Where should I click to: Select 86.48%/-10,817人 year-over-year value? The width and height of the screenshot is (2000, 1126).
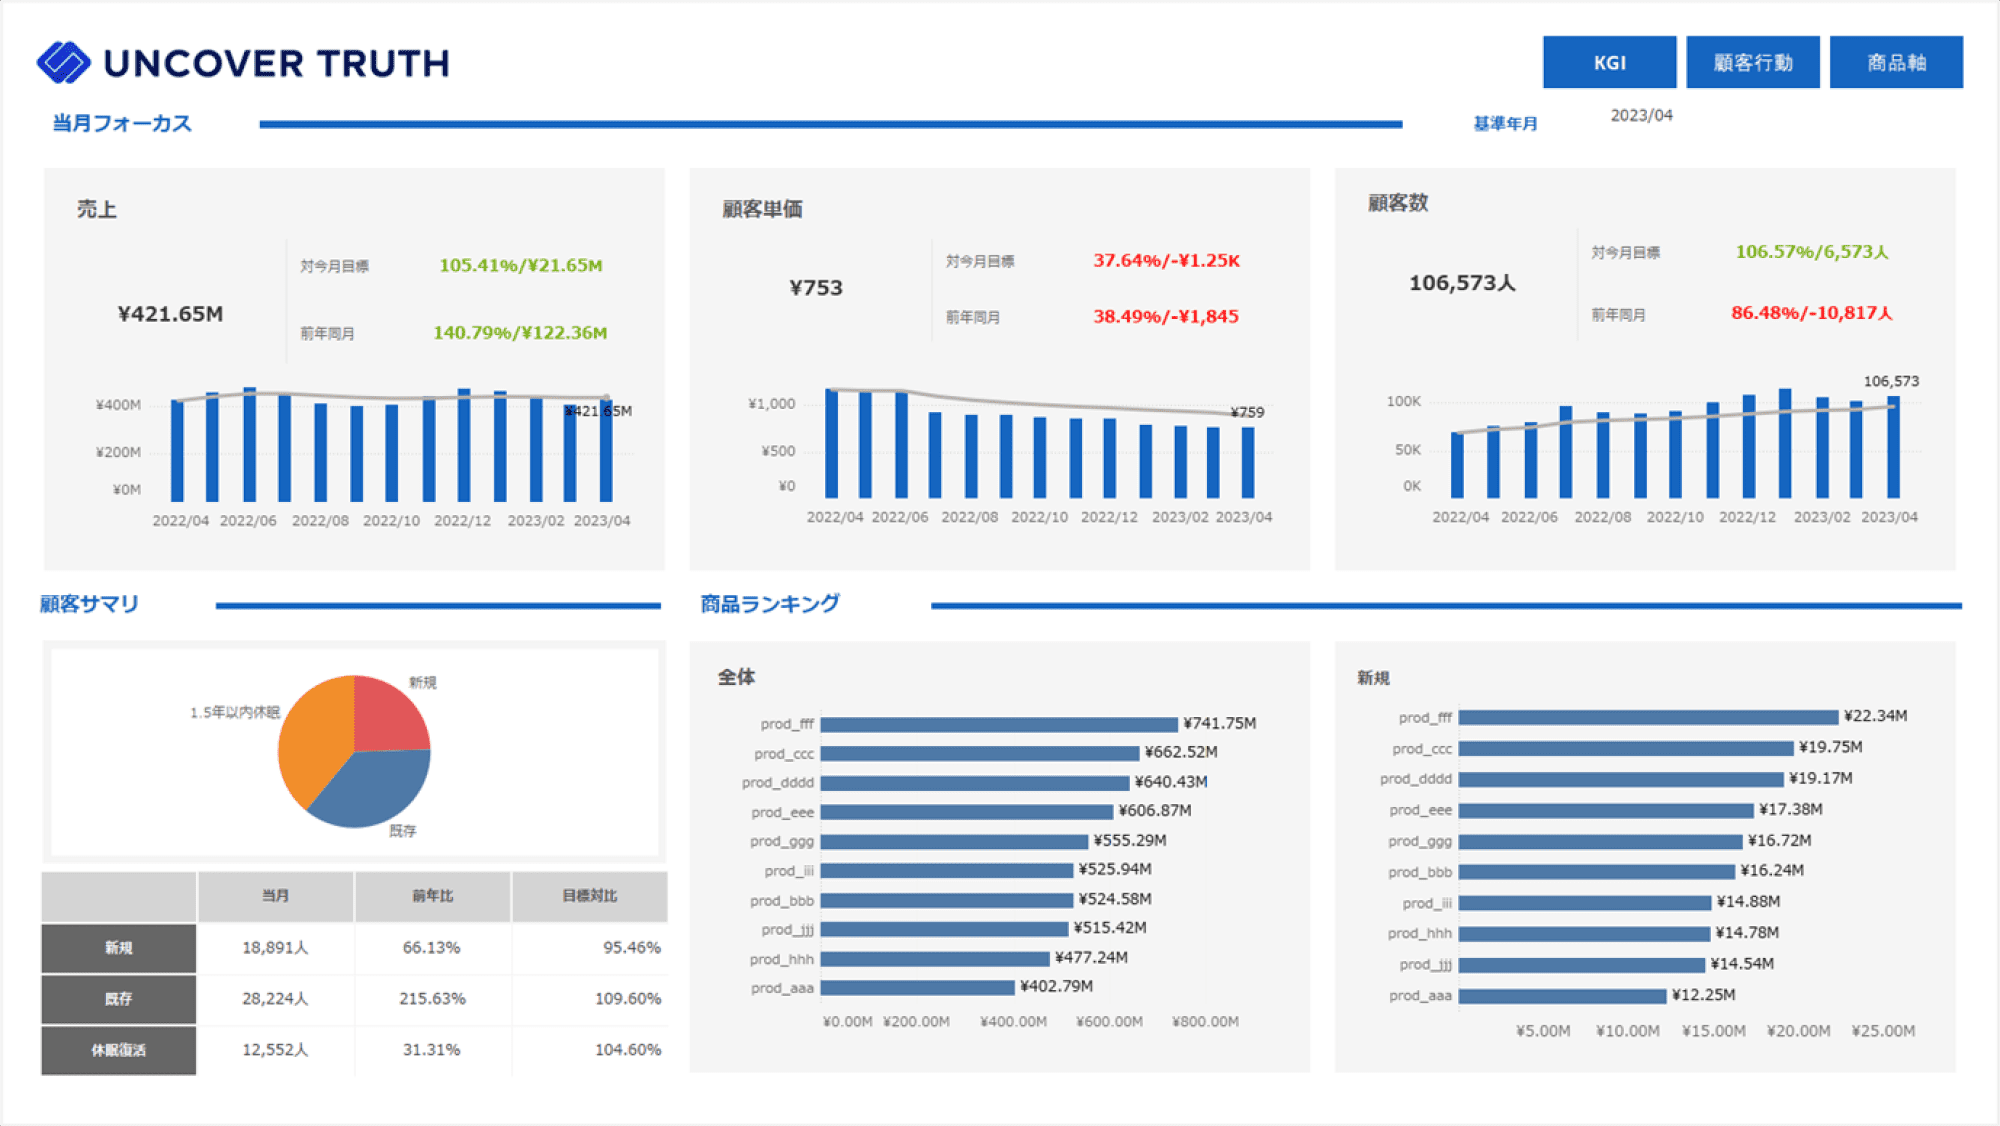coord(1811,312)
